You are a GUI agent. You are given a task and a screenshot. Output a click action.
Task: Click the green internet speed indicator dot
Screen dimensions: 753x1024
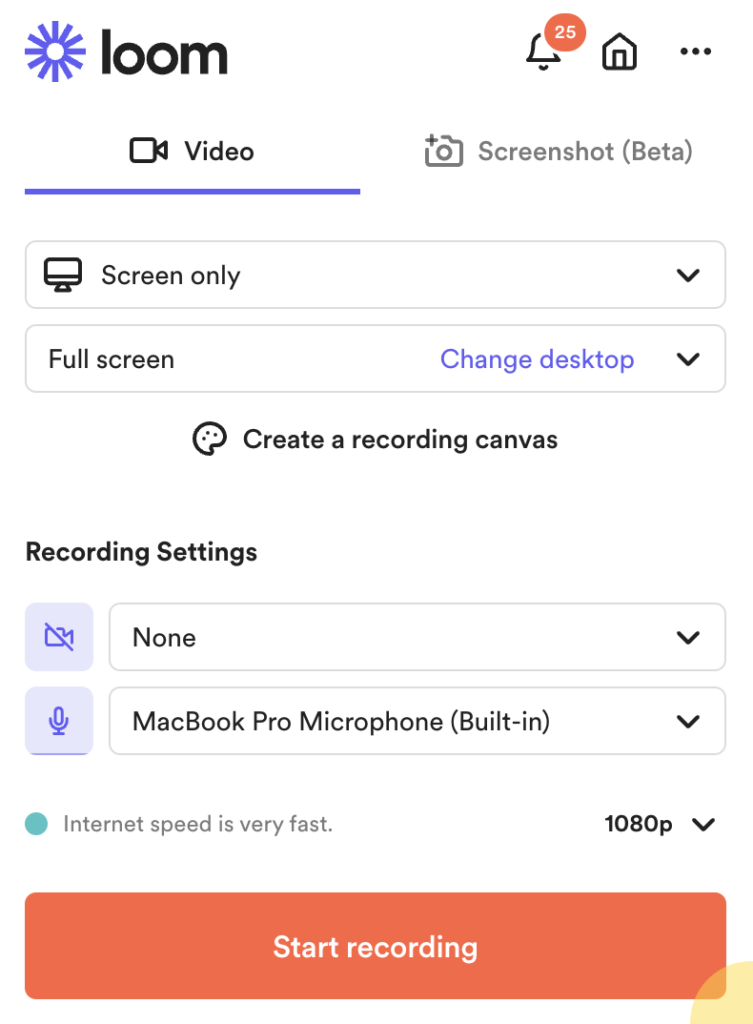tap(37, 824)
